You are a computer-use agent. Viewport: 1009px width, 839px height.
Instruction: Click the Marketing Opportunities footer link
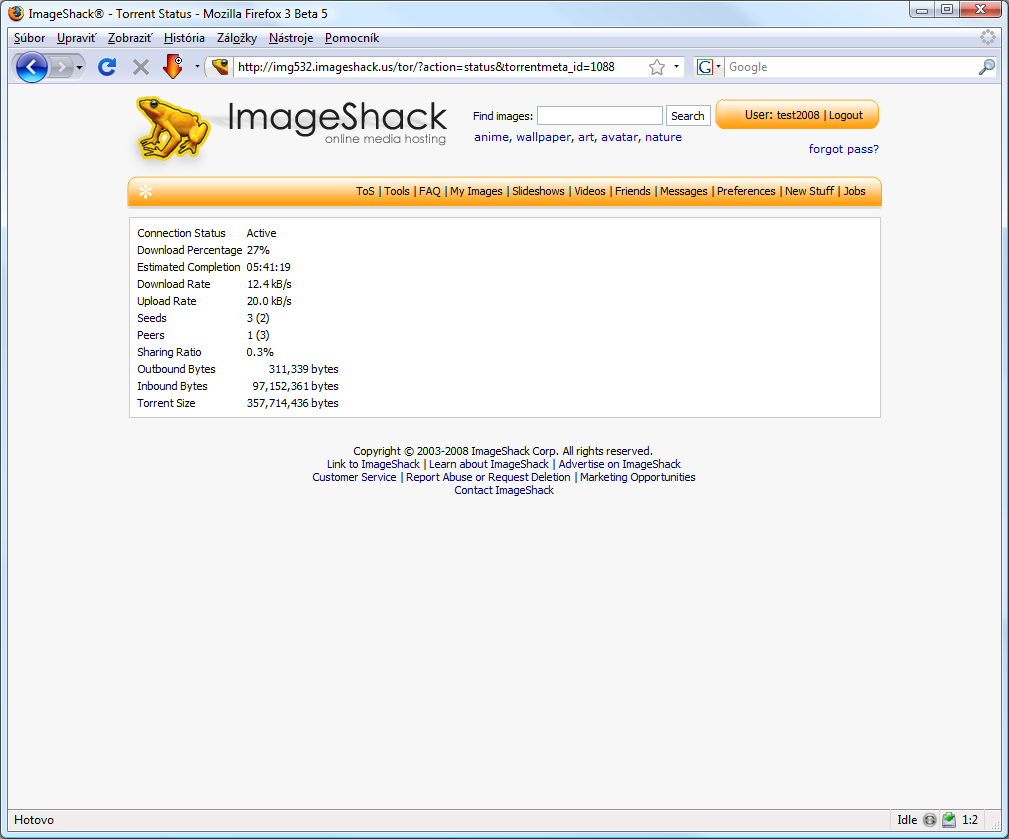[638, 477]
